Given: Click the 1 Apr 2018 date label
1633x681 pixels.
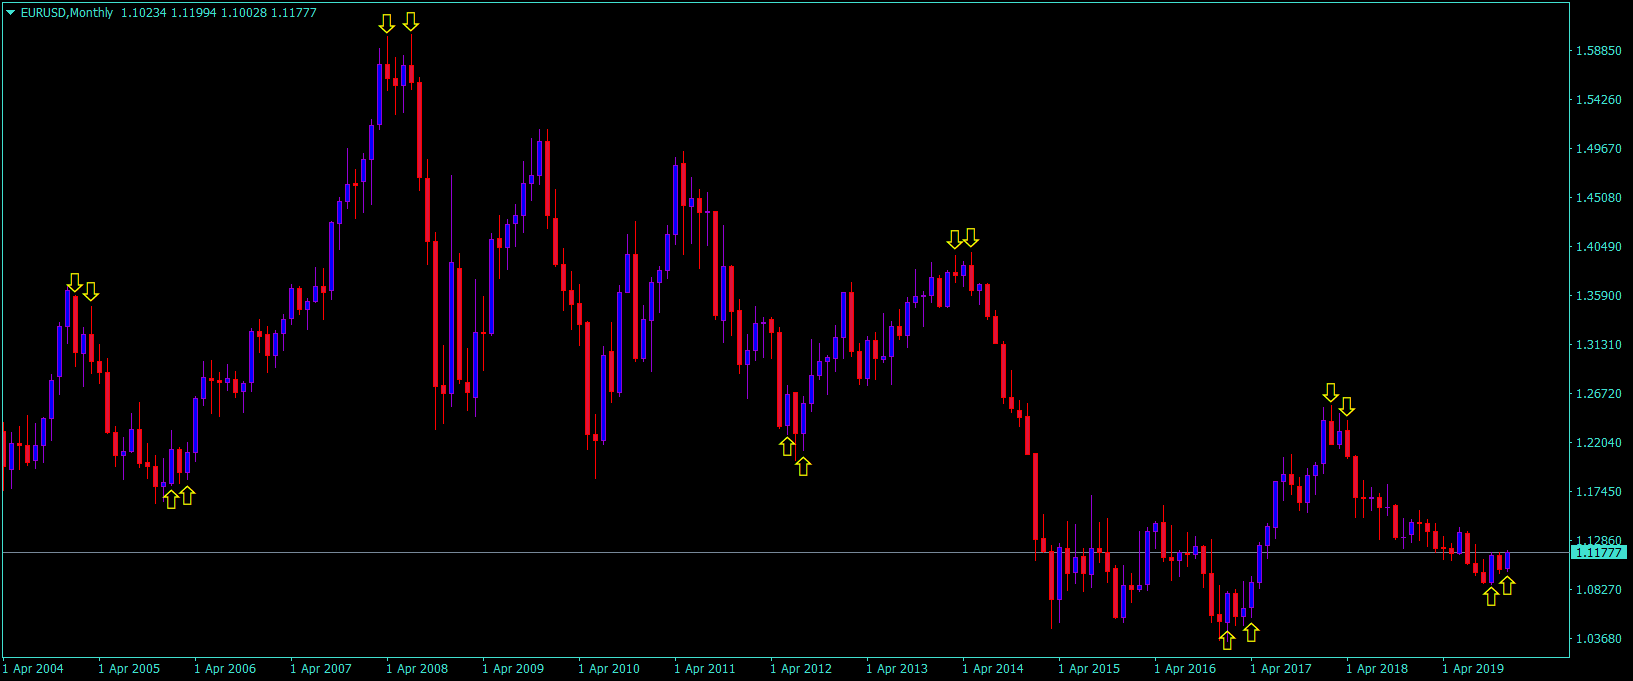Looking at the screenshot, I should click(1377, 669).
